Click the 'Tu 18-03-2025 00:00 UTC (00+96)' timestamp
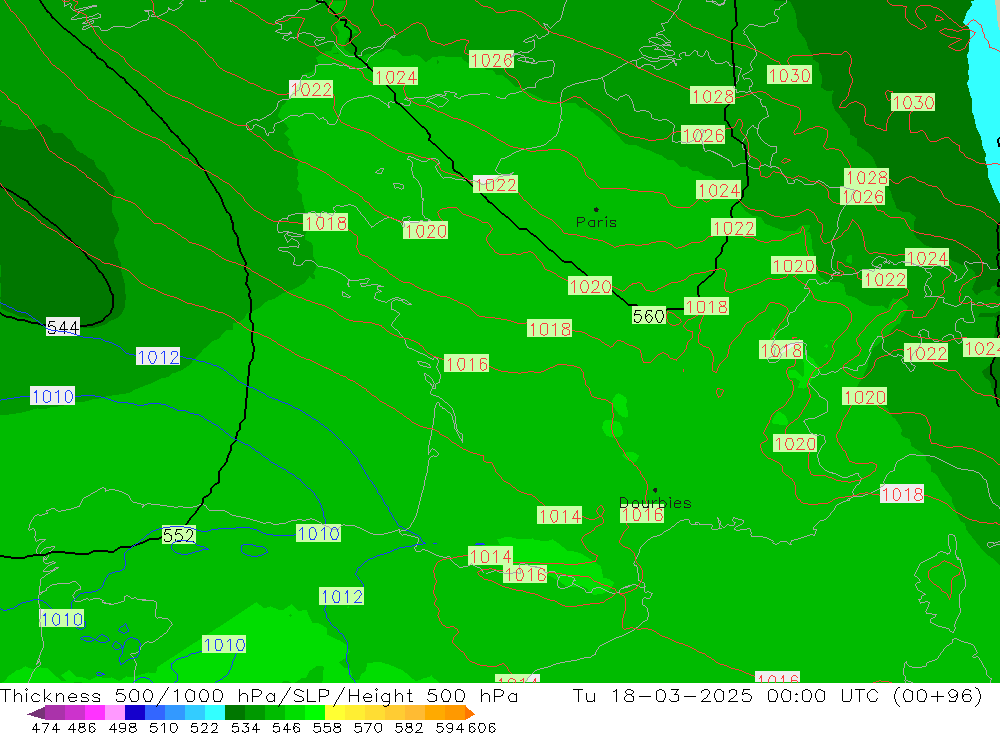Viewport: 1000px width, 733px height. point(777,695)
